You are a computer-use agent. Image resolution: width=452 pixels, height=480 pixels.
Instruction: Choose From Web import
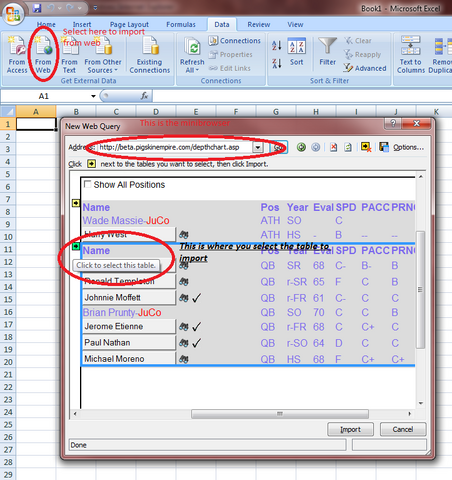(x=43, y=55)
